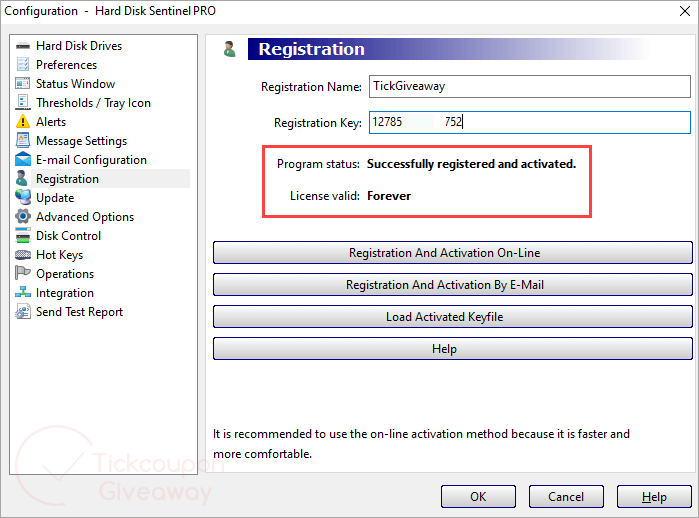699x518 pixels.
Task: Click the Hot Keys keyboard icon
Action: click(x=23, y=255)
